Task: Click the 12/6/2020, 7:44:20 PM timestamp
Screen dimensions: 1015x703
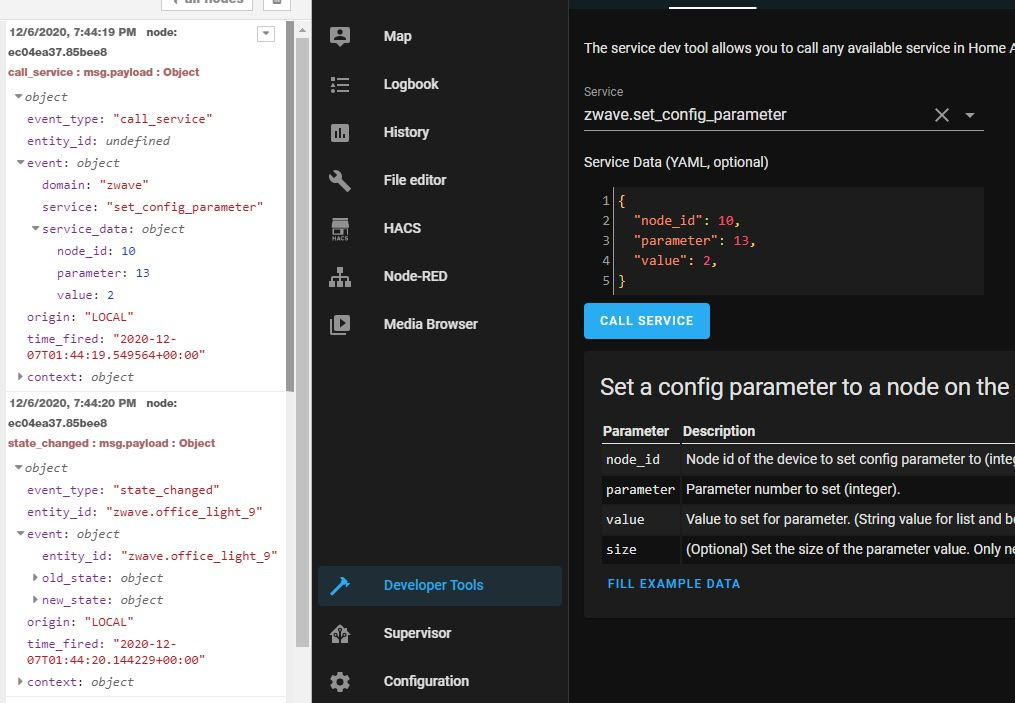Action: click(72, 403)
